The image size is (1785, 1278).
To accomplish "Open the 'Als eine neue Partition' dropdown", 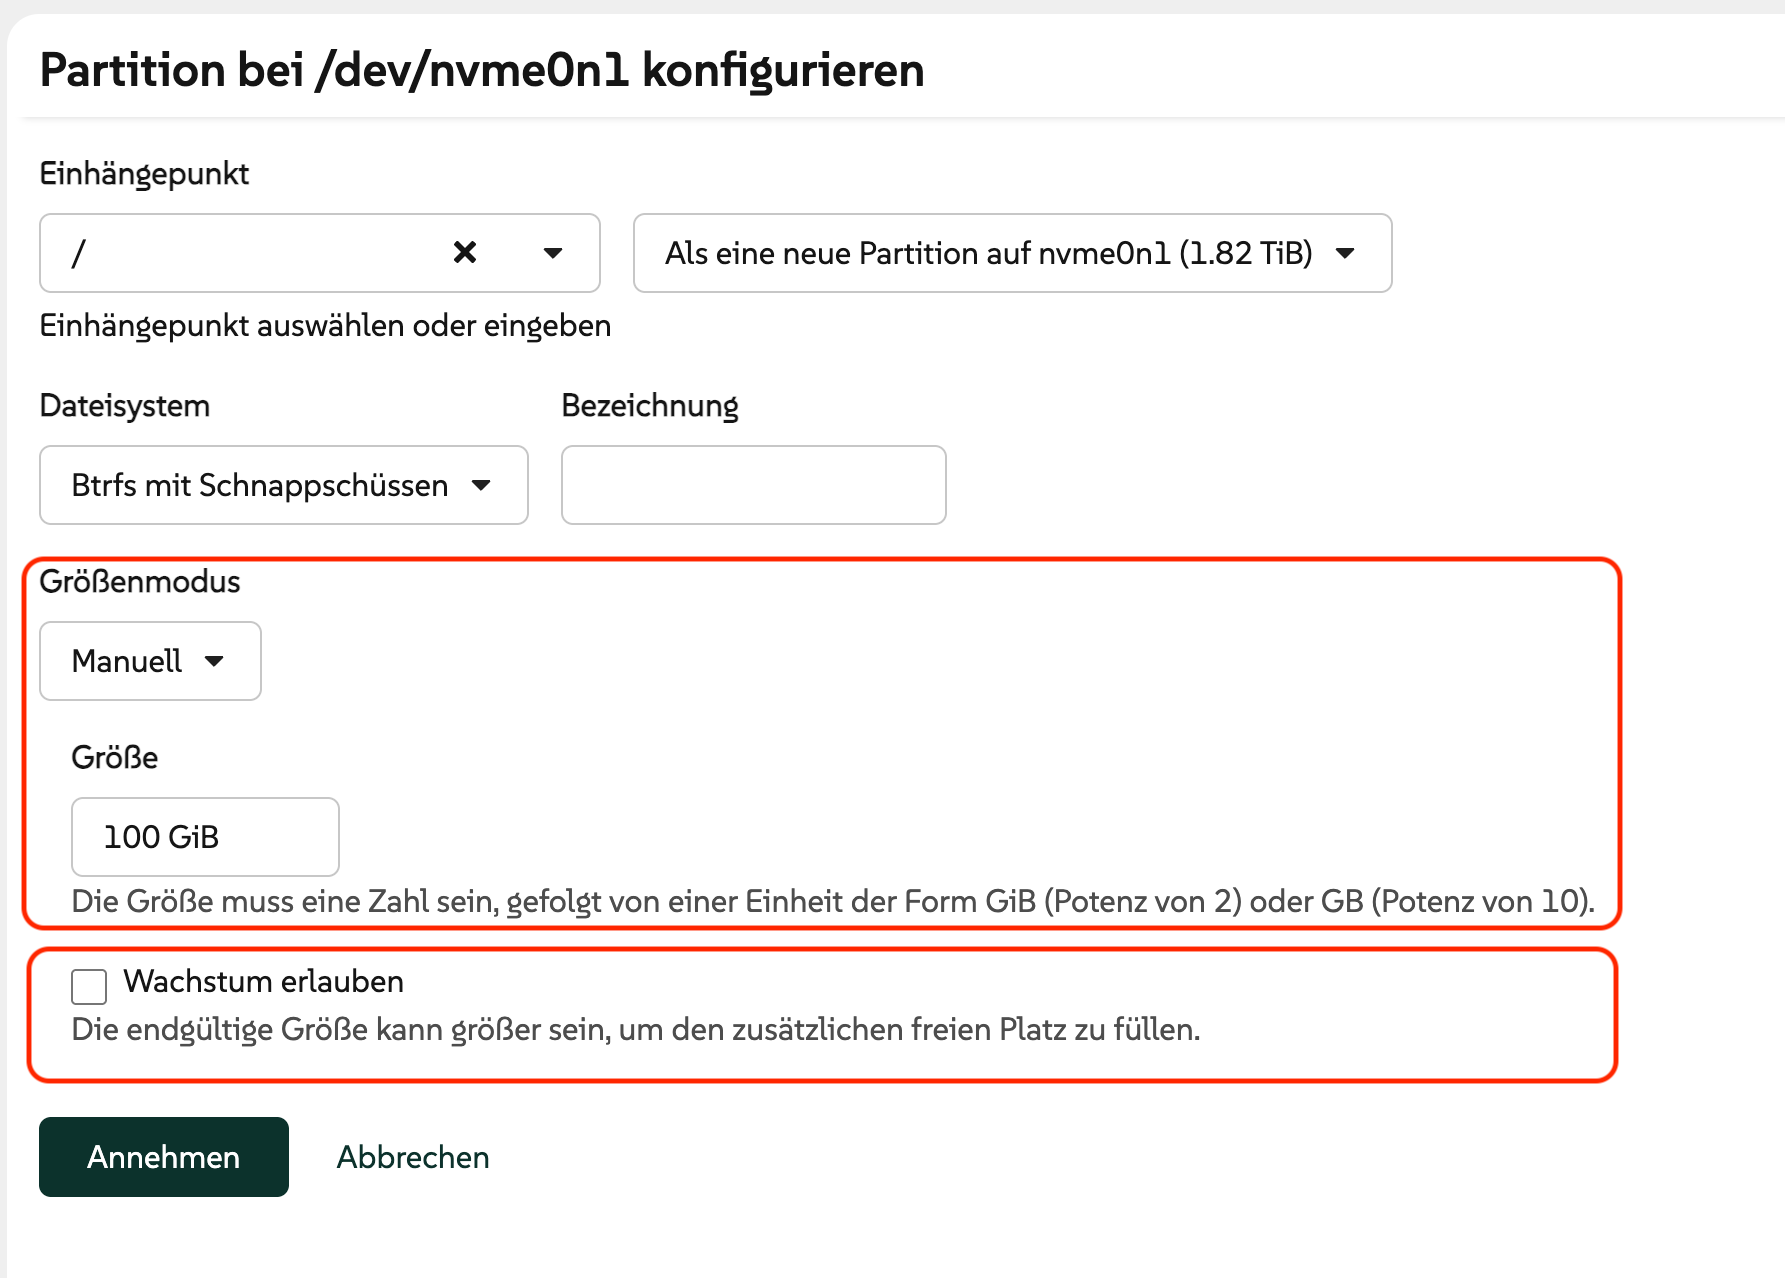I will point(988,253).
